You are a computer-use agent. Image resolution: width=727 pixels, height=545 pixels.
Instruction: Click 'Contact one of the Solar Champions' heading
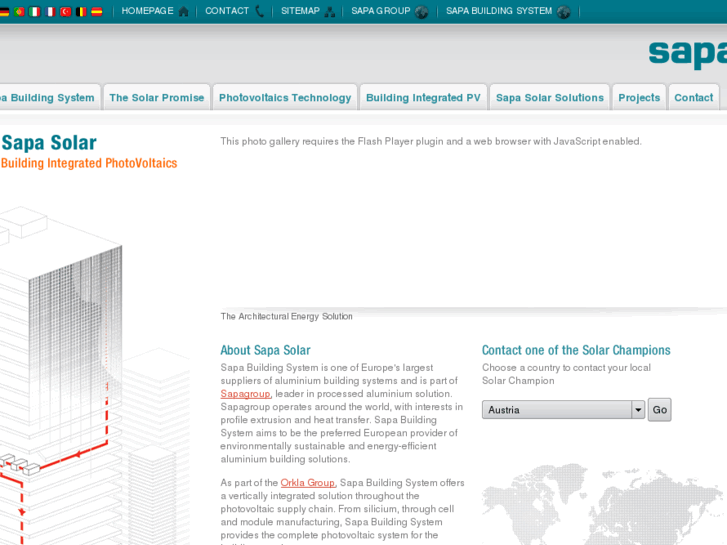click(576, 350)
